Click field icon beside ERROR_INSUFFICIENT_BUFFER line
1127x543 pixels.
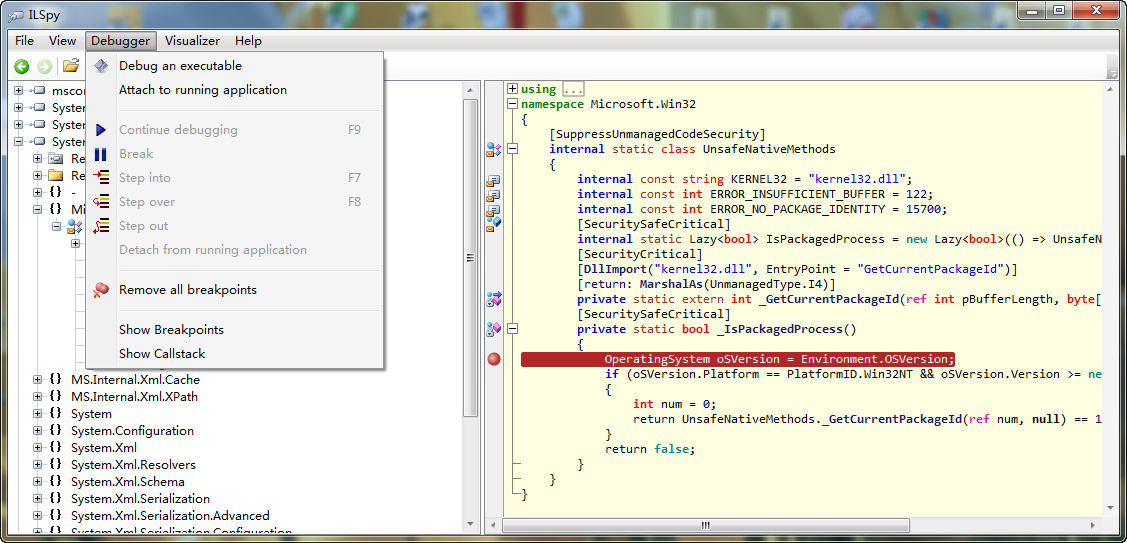click(x=493, y=195)
